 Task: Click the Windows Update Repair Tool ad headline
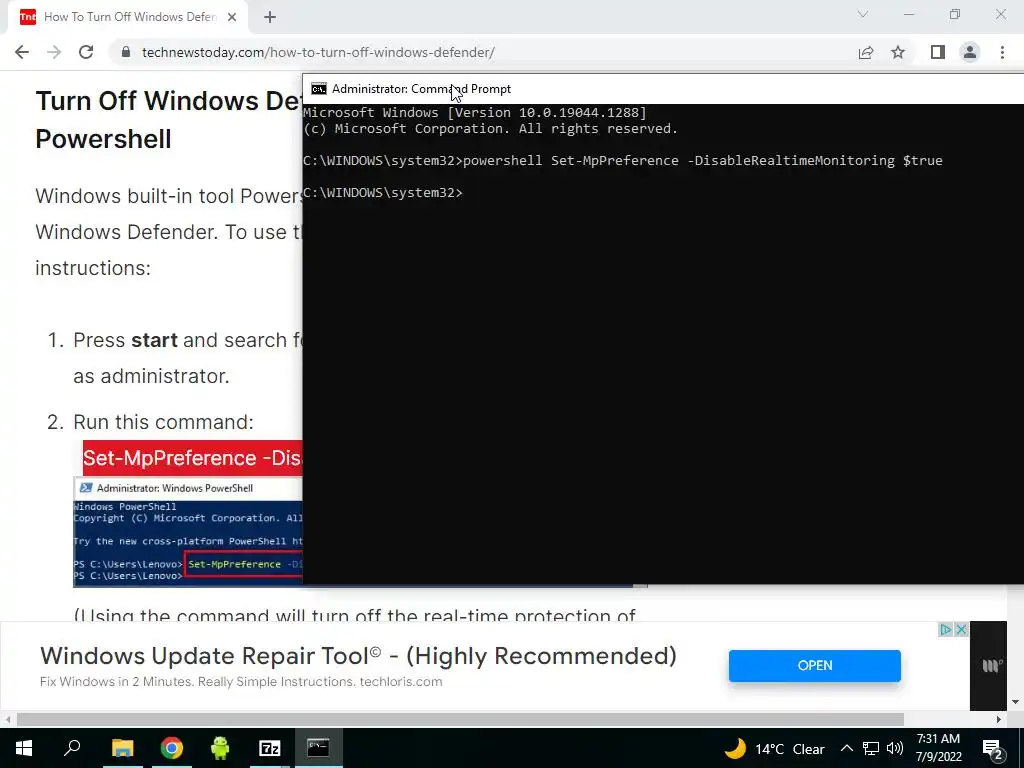coord(359,656)
